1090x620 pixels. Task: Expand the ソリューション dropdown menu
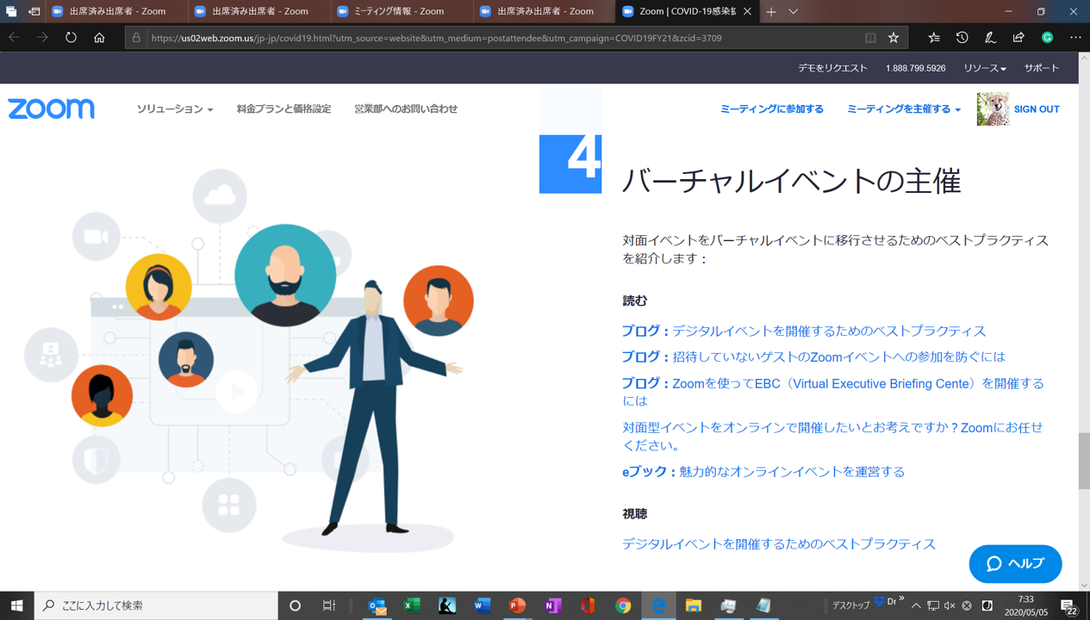[175, 109]
